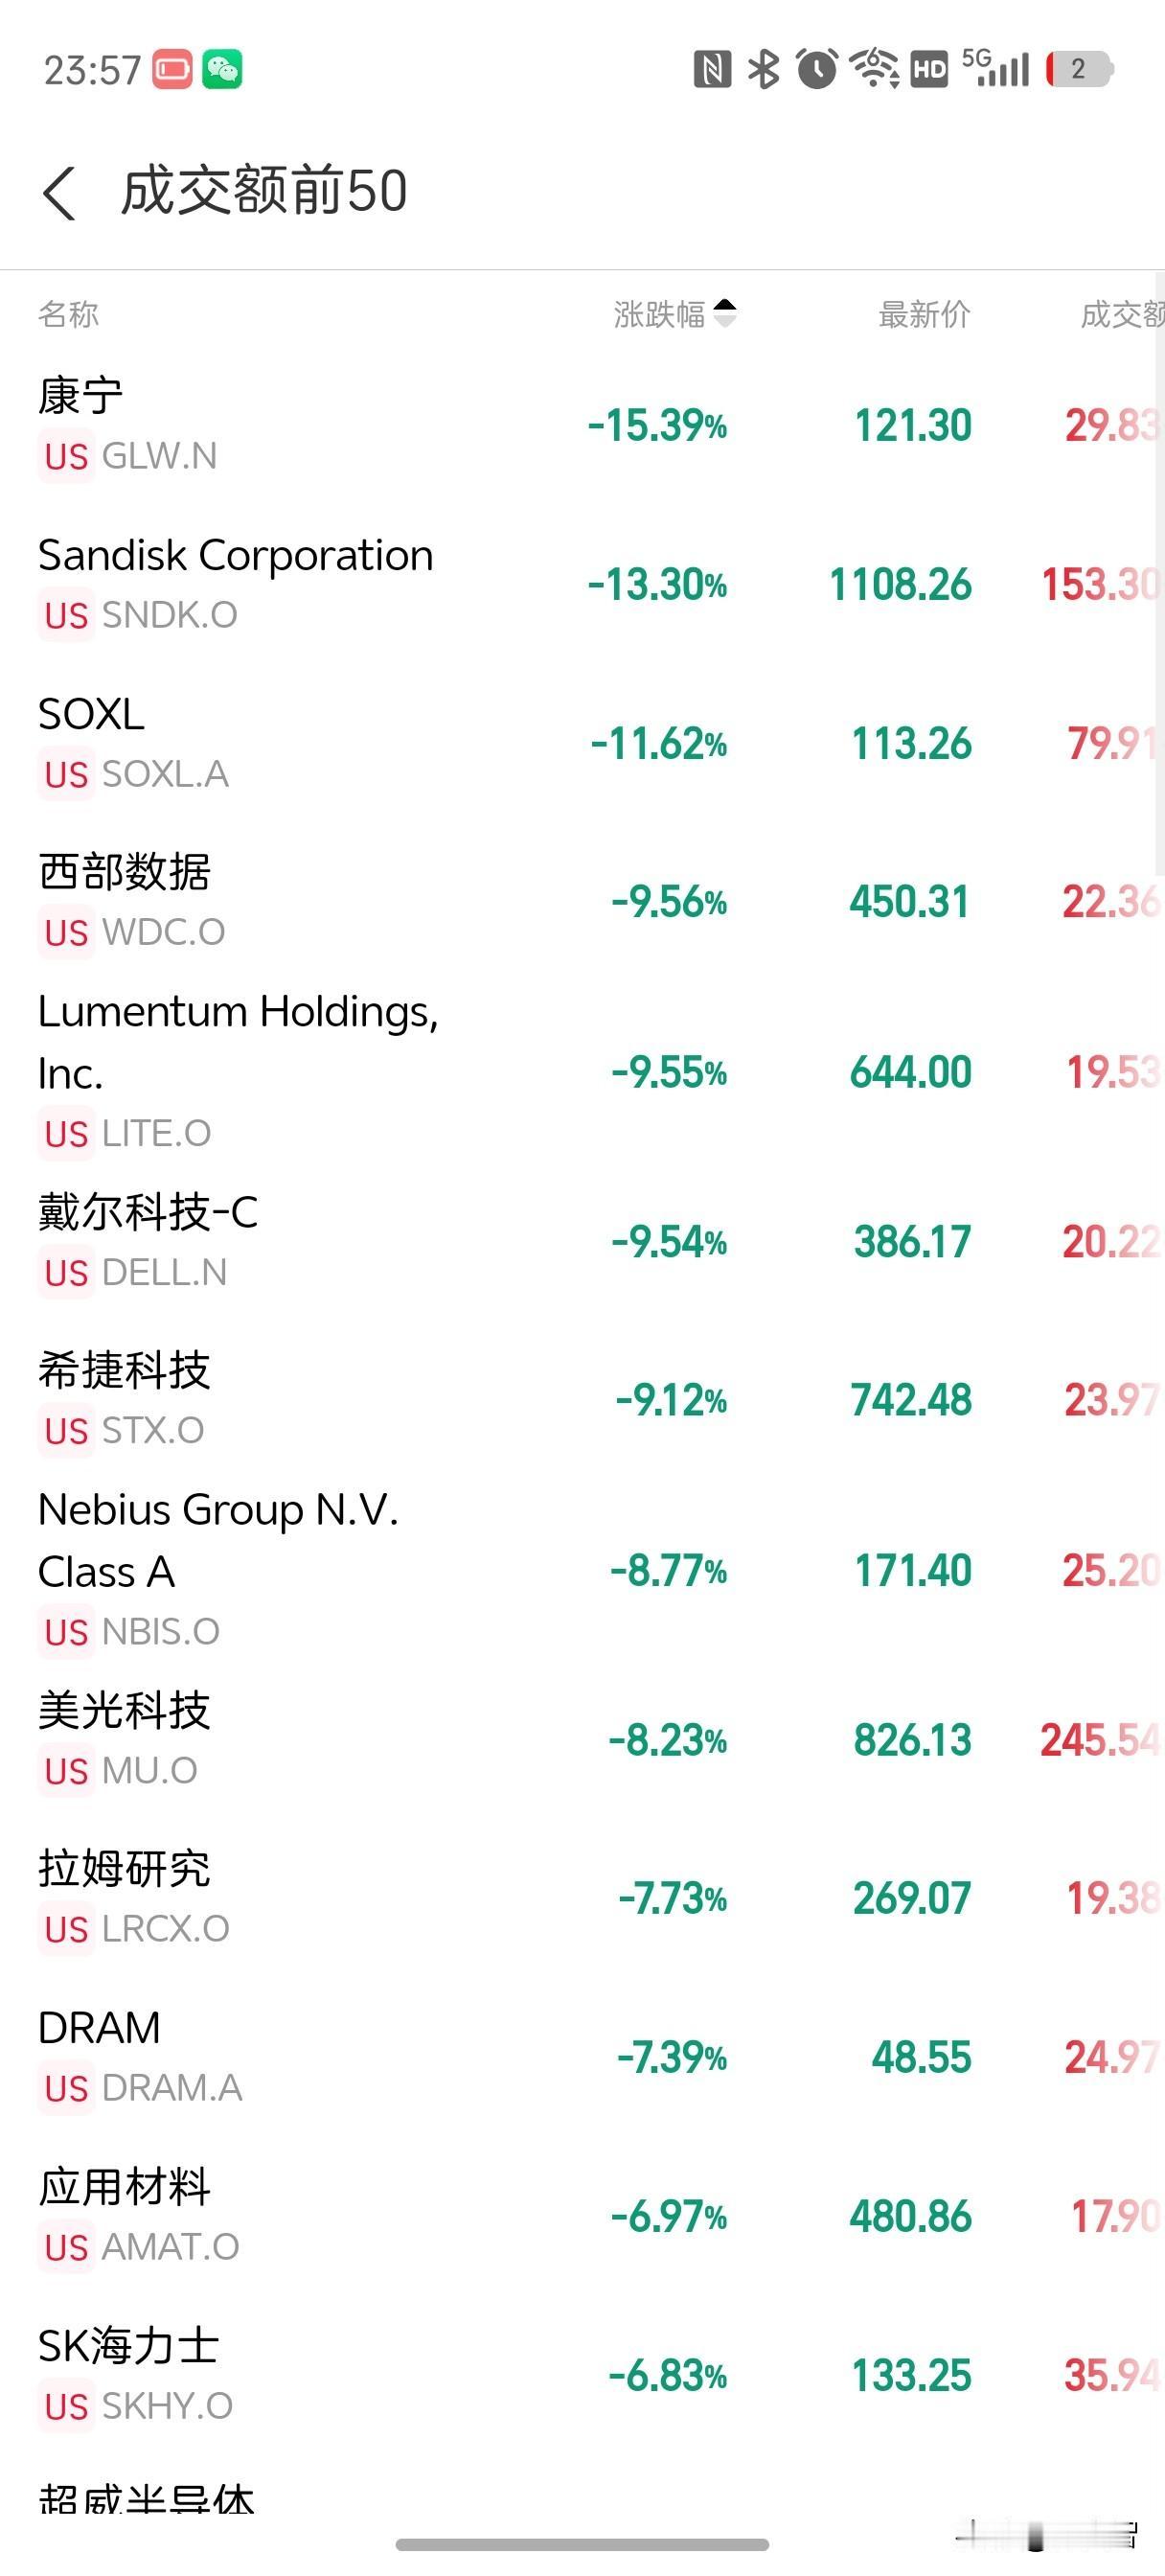
Task: Tap the WeChat notification icon
Action: [x=222, y=70]
